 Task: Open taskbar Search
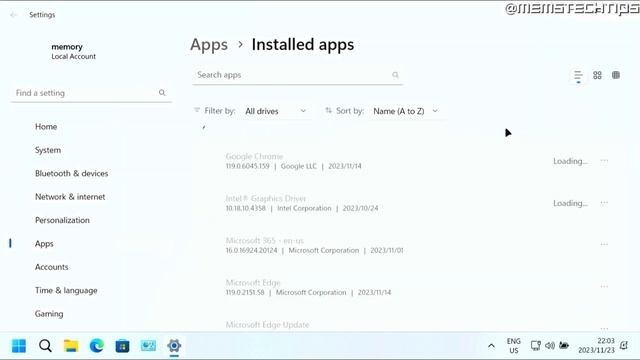pos(45,346)
